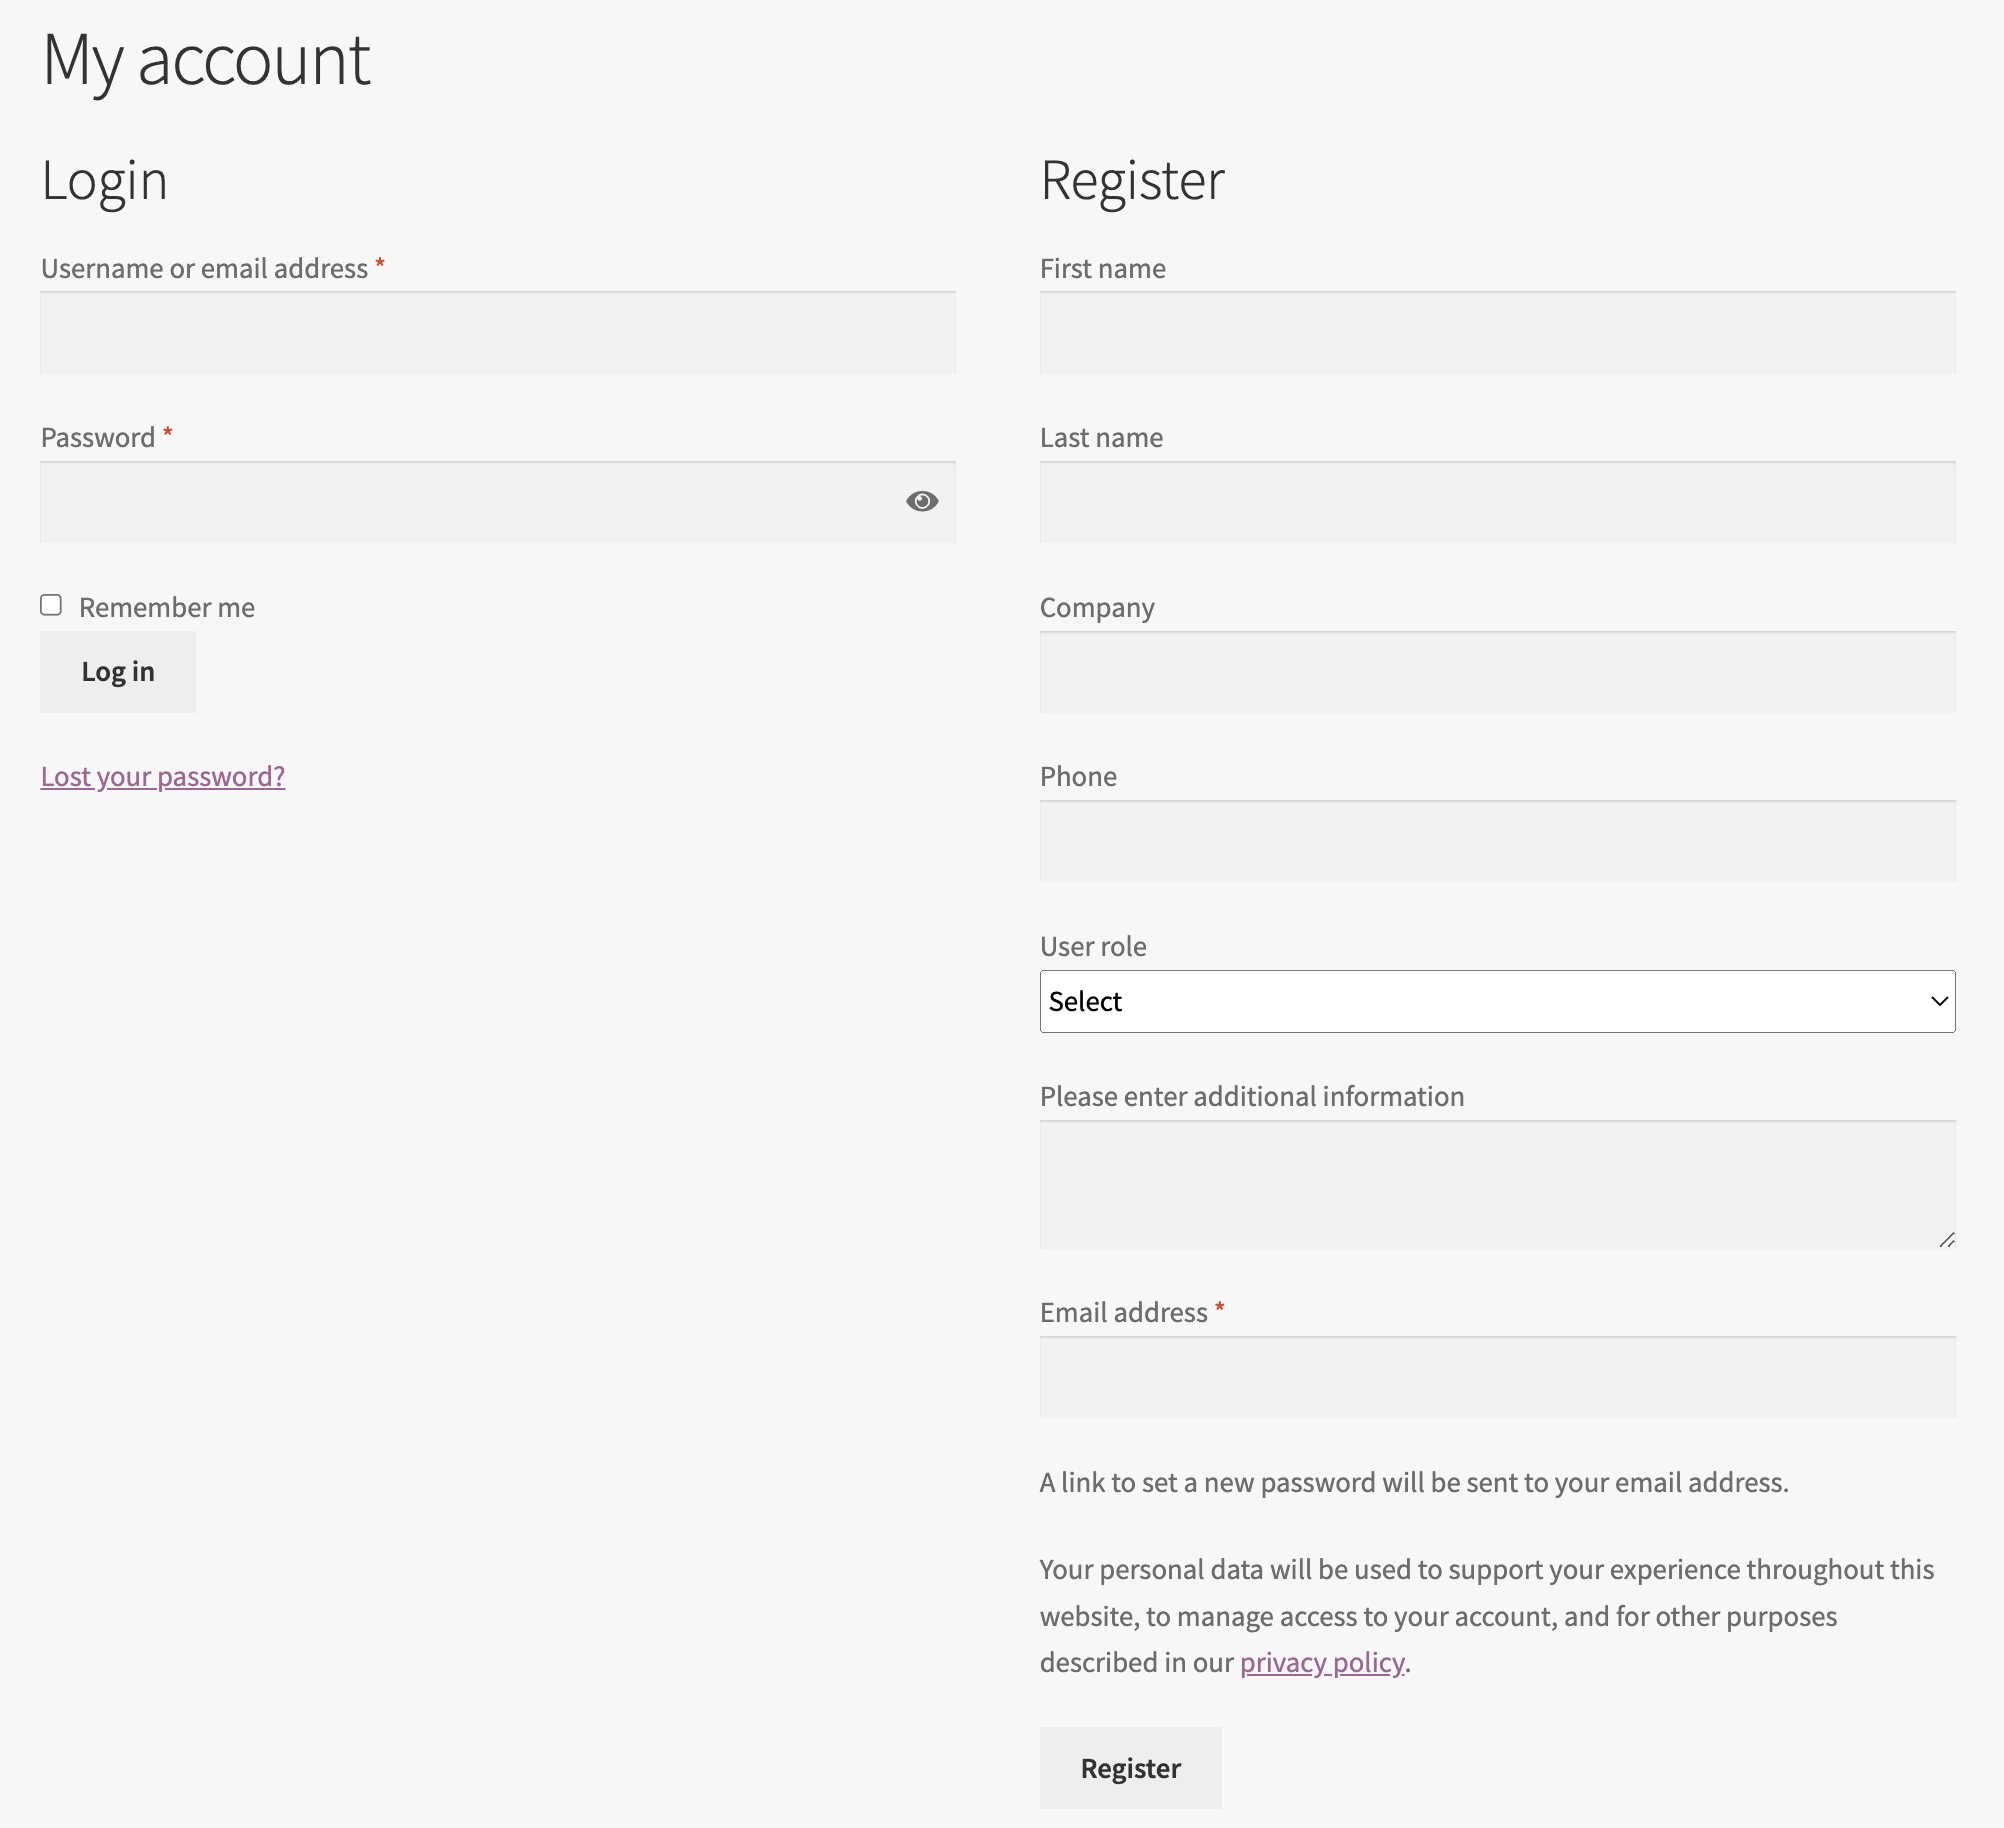The image size is (2004, 1828).
Task: Click the textarea resize handle corner
Action: (x=1947, y=1240)
